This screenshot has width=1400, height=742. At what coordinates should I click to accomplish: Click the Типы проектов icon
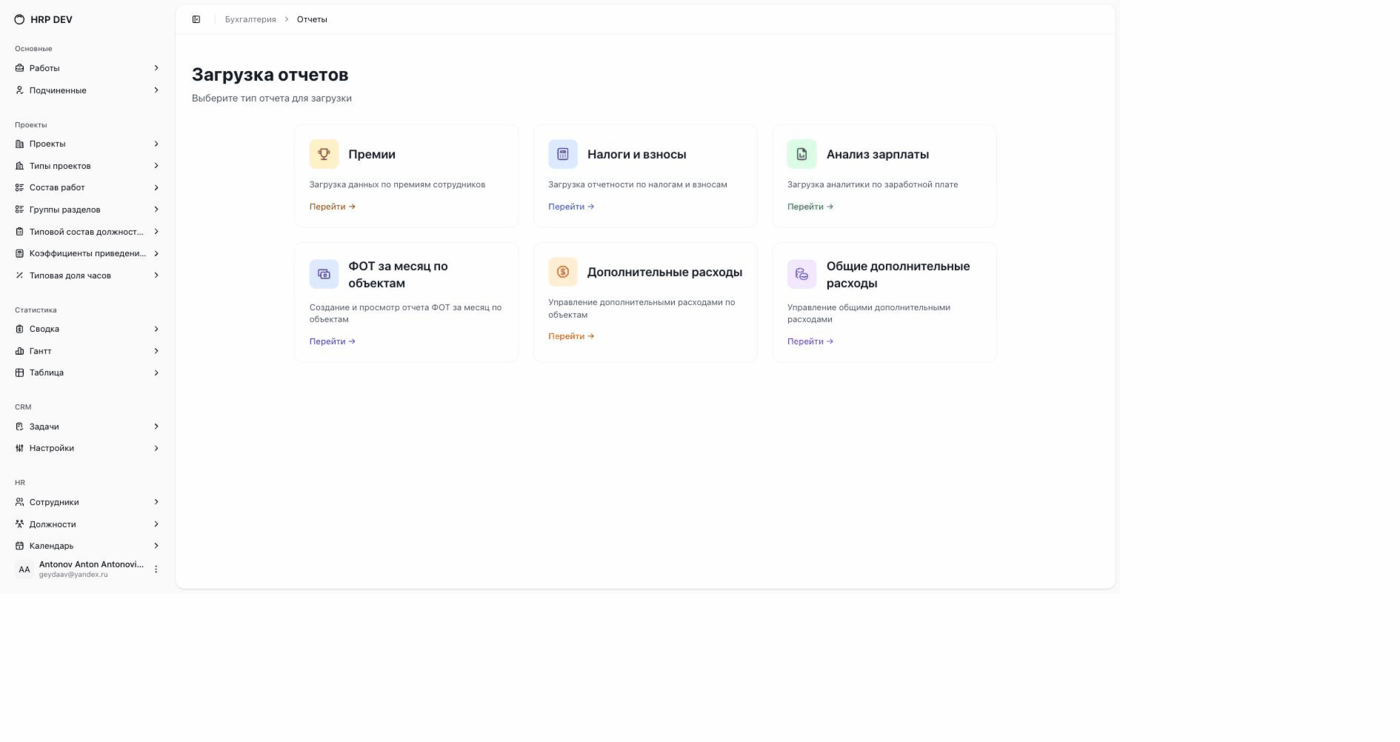(x=19, y=166)
